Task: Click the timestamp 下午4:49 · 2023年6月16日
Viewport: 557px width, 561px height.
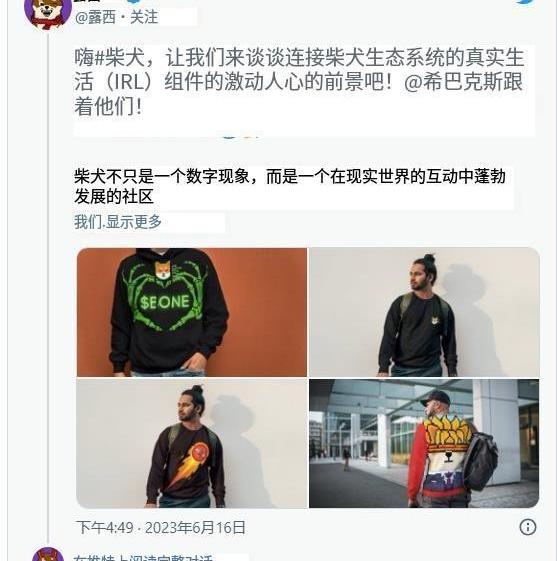Action: coord(161,528)
